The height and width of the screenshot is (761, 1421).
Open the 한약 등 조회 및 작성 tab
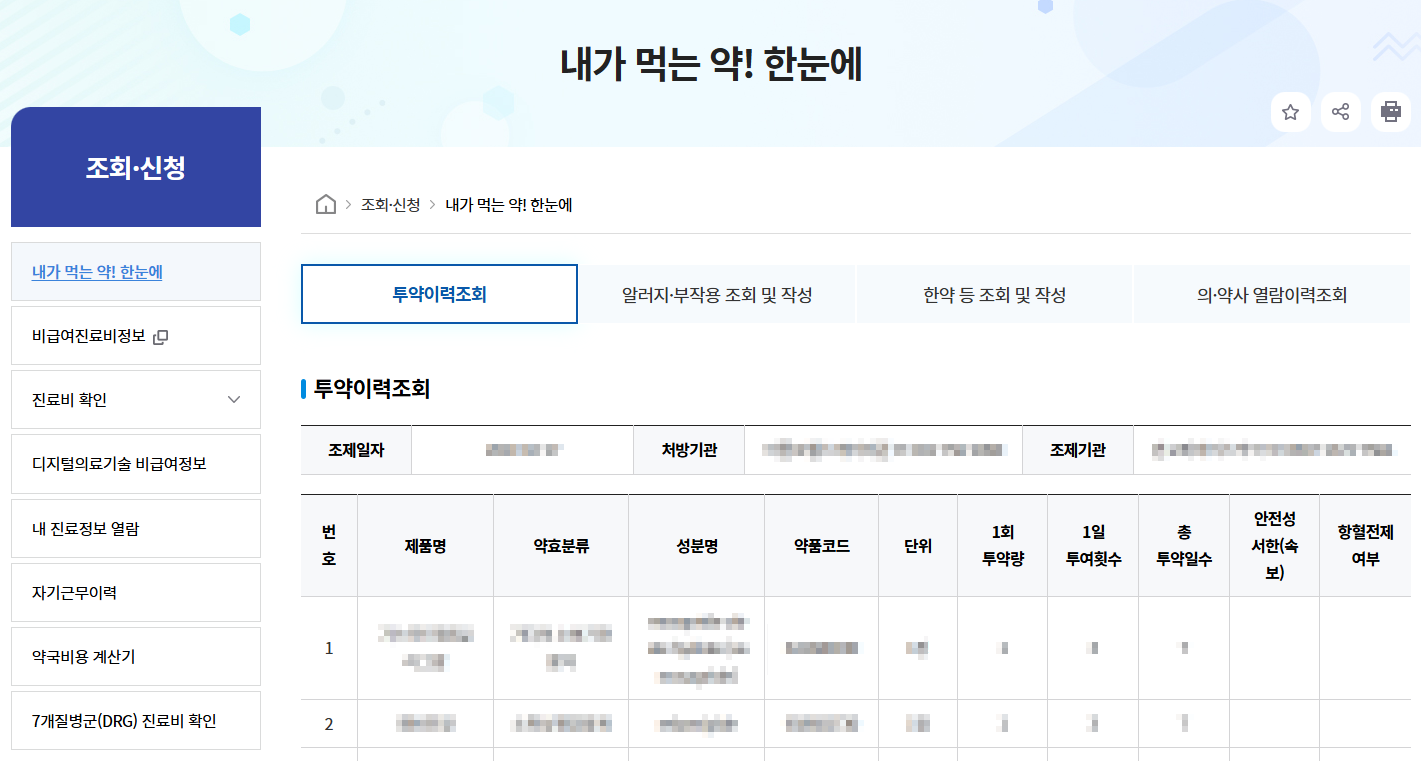pyautogui.click(x=993, y=293)
